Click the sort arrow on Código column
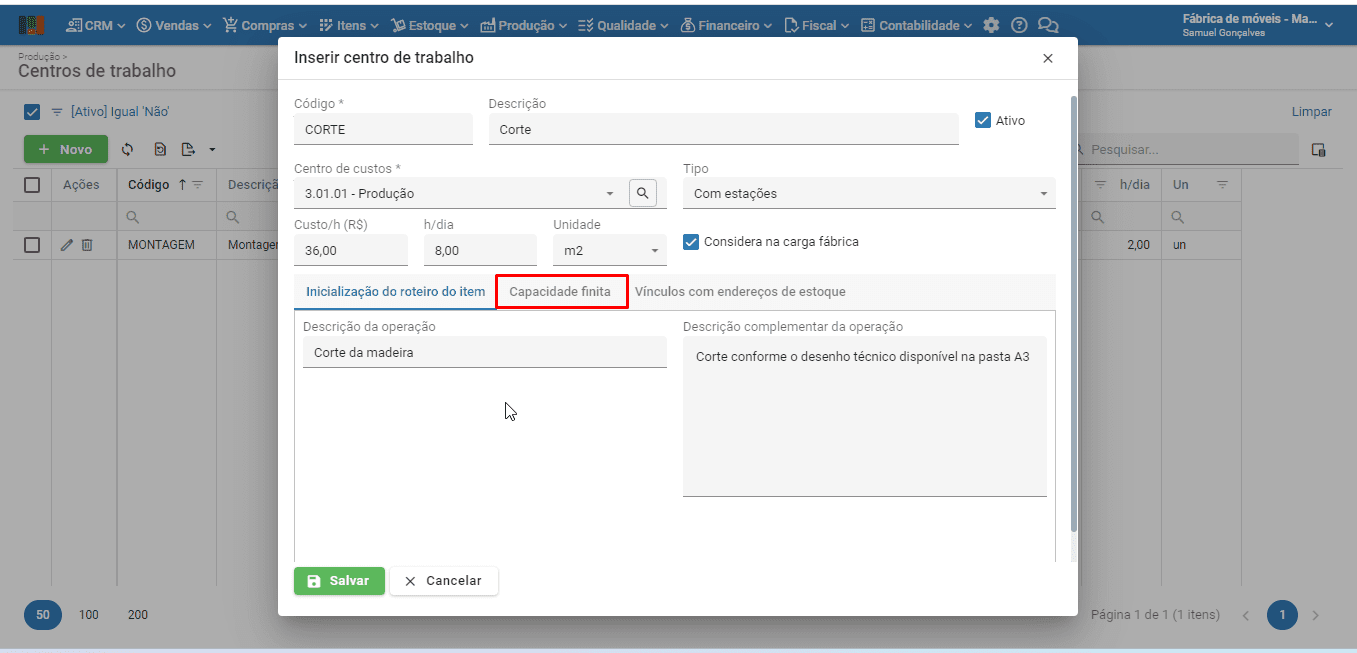This screenshot has width=1357, height=653. point(182,185)
